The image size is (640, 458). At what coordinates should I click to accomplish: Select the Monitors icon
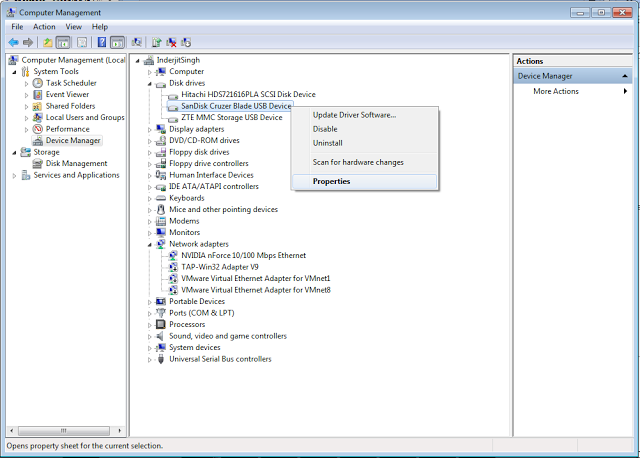click(161, 232)
